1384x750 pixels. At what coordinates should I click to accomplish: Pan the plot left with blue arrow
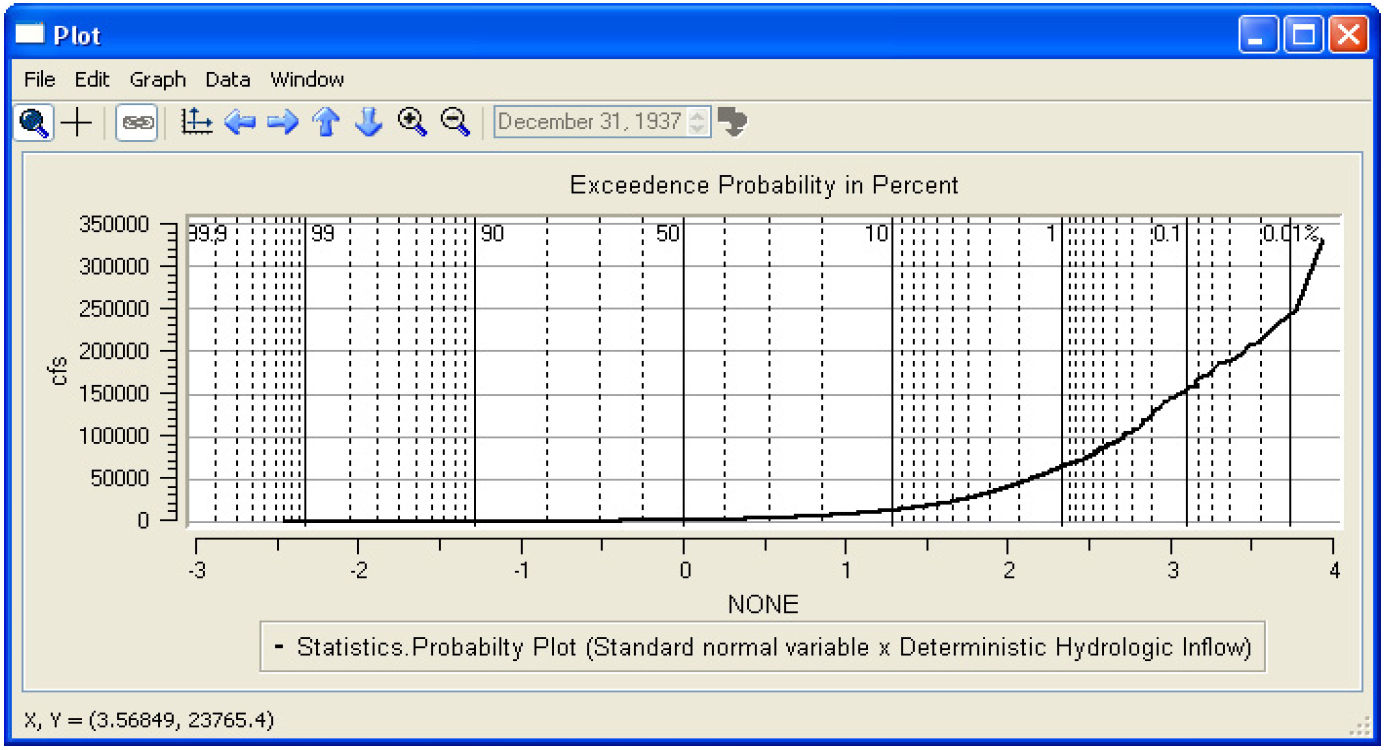click(x=240, y=122)
